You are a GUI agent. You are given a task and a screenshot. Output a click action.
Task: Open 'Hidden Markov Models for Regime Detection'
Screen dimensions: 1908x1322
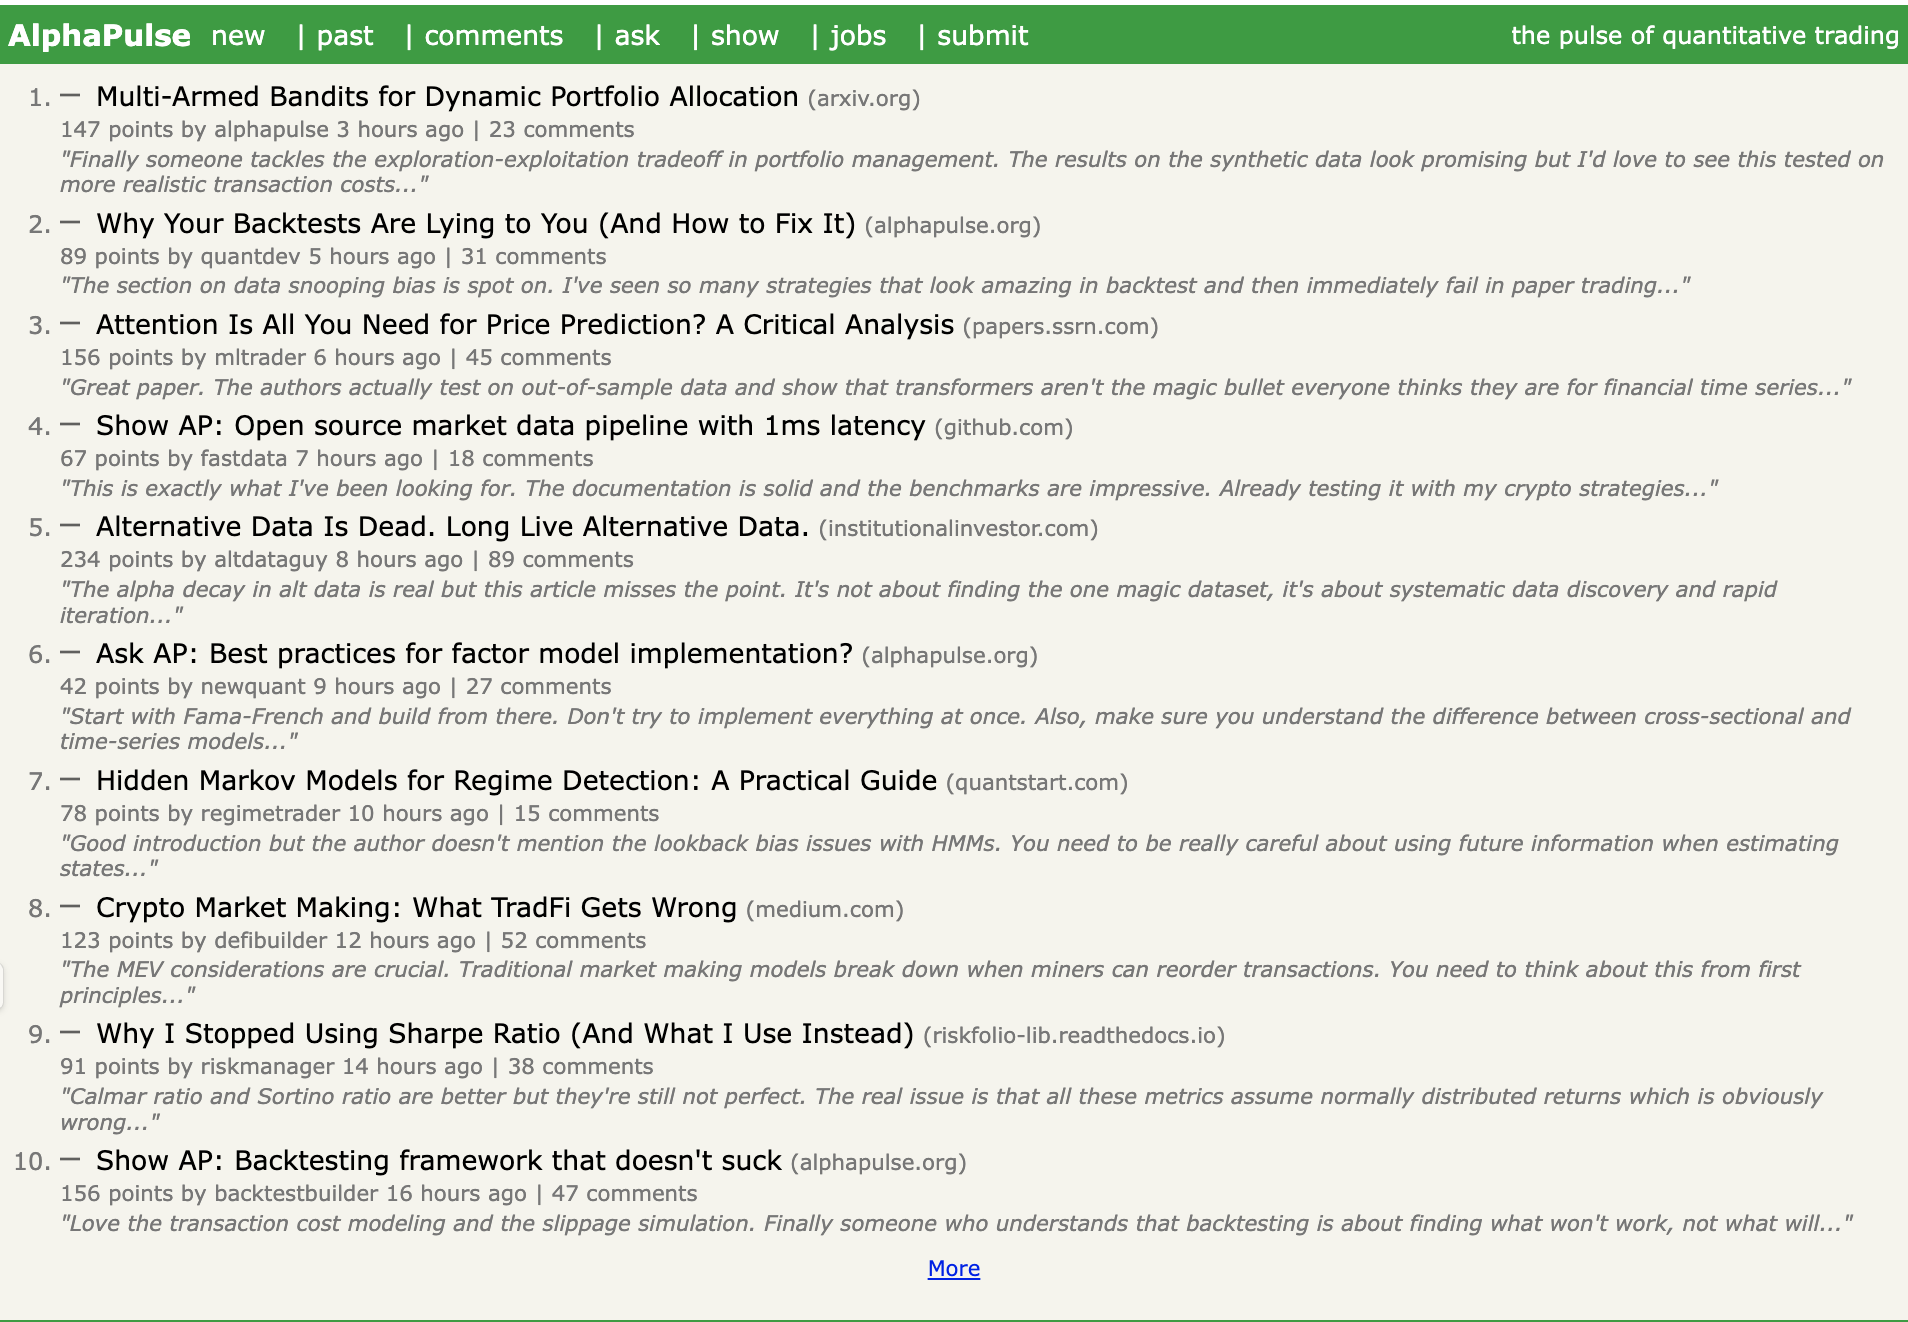click(x=517, y=781)
